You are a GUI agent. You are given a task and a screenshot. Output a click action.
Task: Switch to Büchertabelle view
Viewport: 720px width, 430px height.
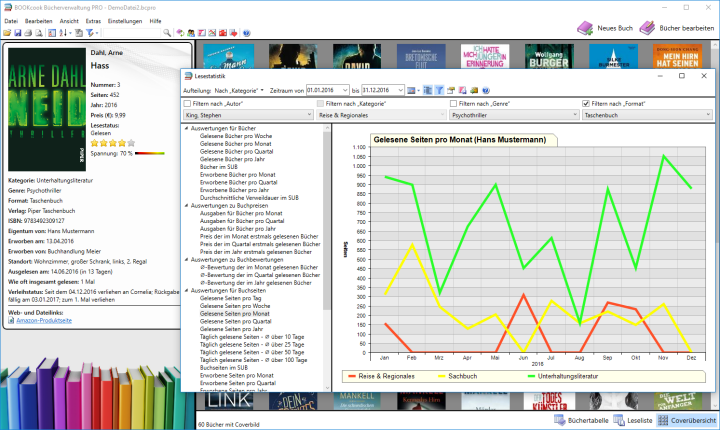pyautogui.click(x=580, y=421)
